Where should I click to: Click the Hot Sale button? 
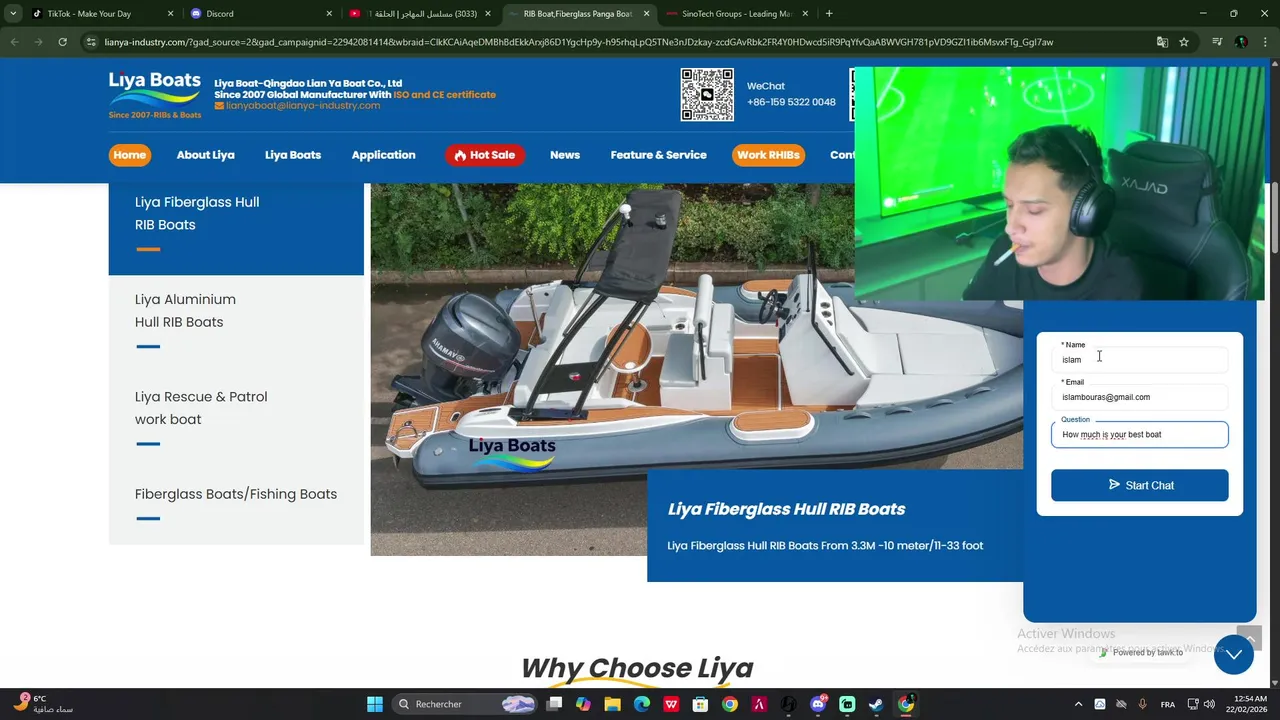485,155
